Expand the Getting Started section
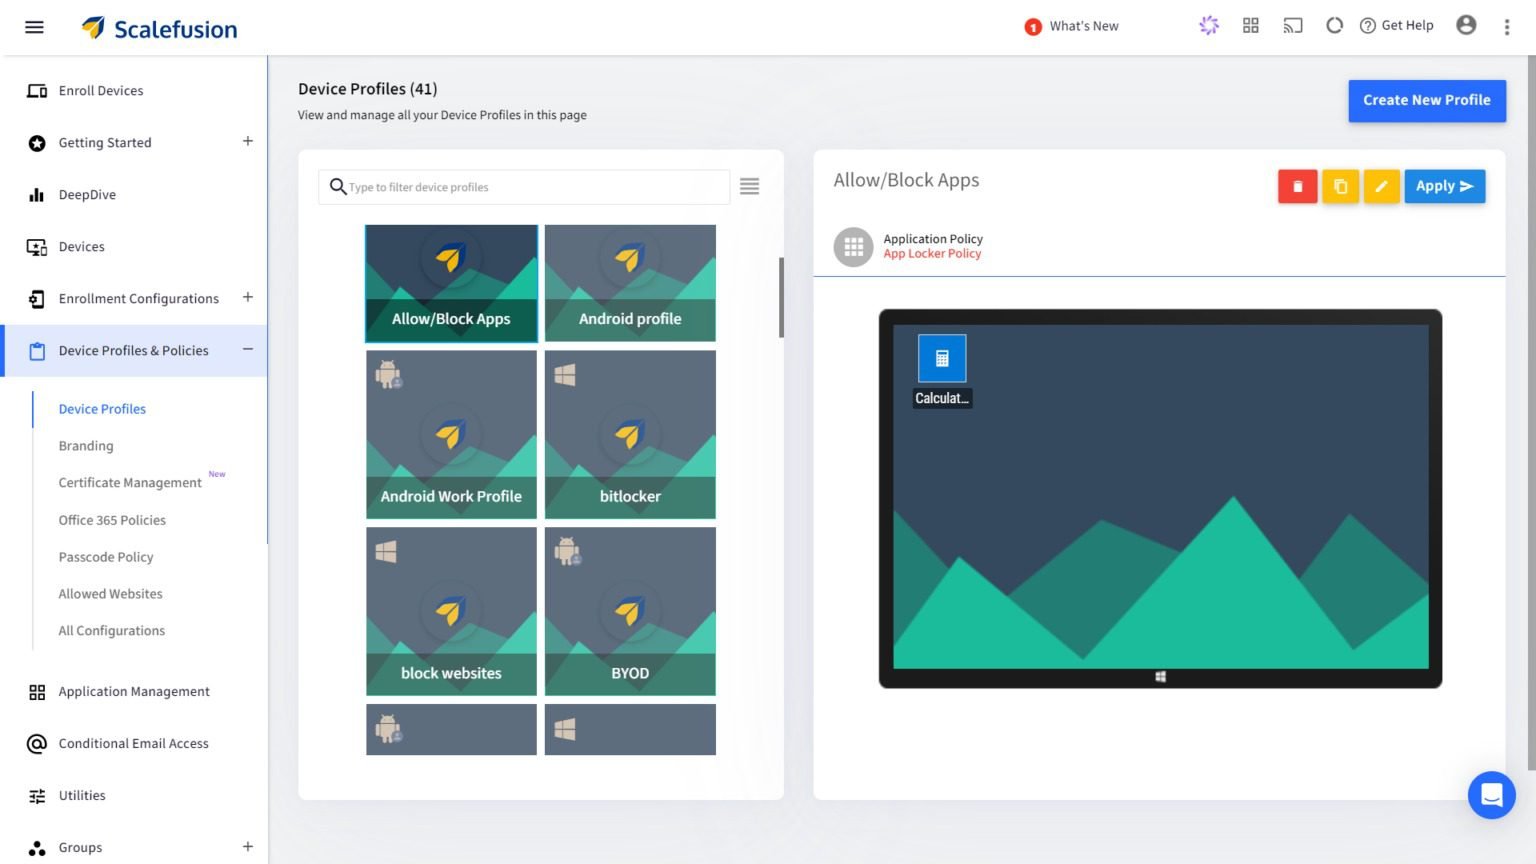Screen dimensions: 1536x864 coord(247,142)
